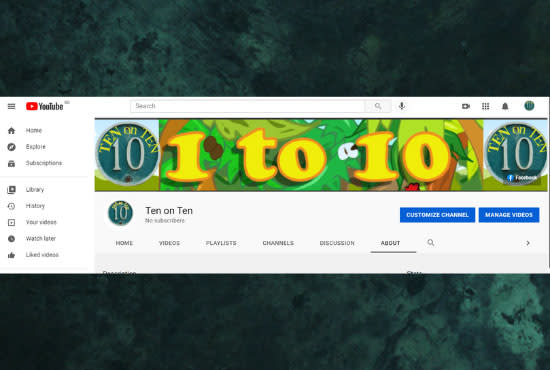The image size is (550, 370).
Task: Click the Liked videos thumbs-up icon
Action: (x=11, y=255)
